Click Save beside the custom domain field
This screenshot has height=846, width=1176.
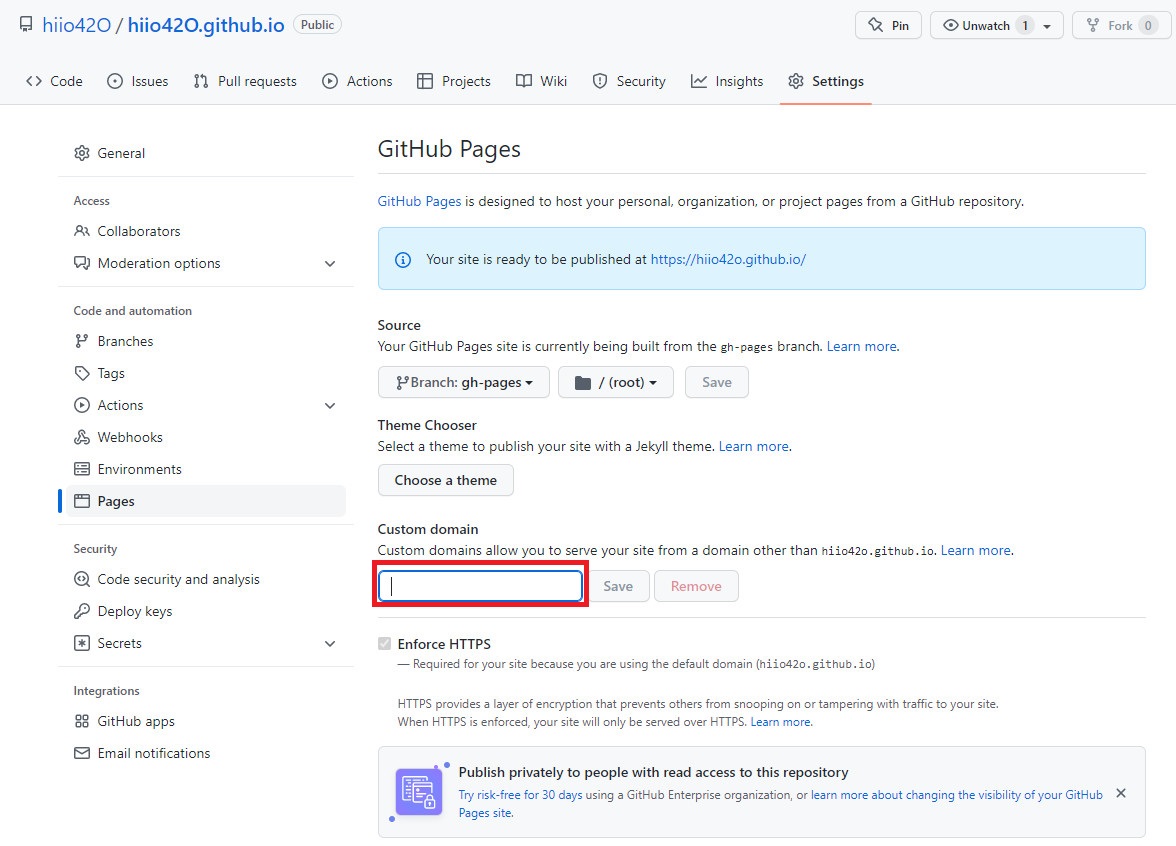click(x=618, y=586)
